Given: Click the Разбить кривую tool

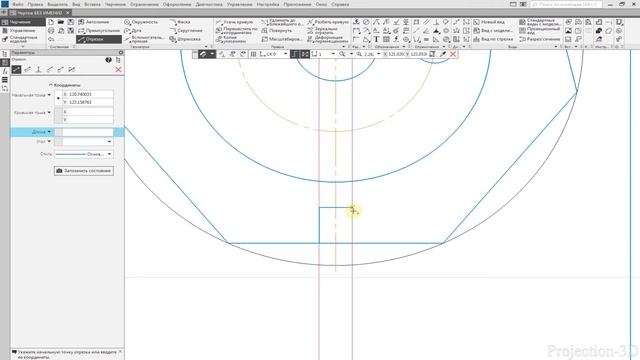Looking at the screenshot, I should (328, 22).
